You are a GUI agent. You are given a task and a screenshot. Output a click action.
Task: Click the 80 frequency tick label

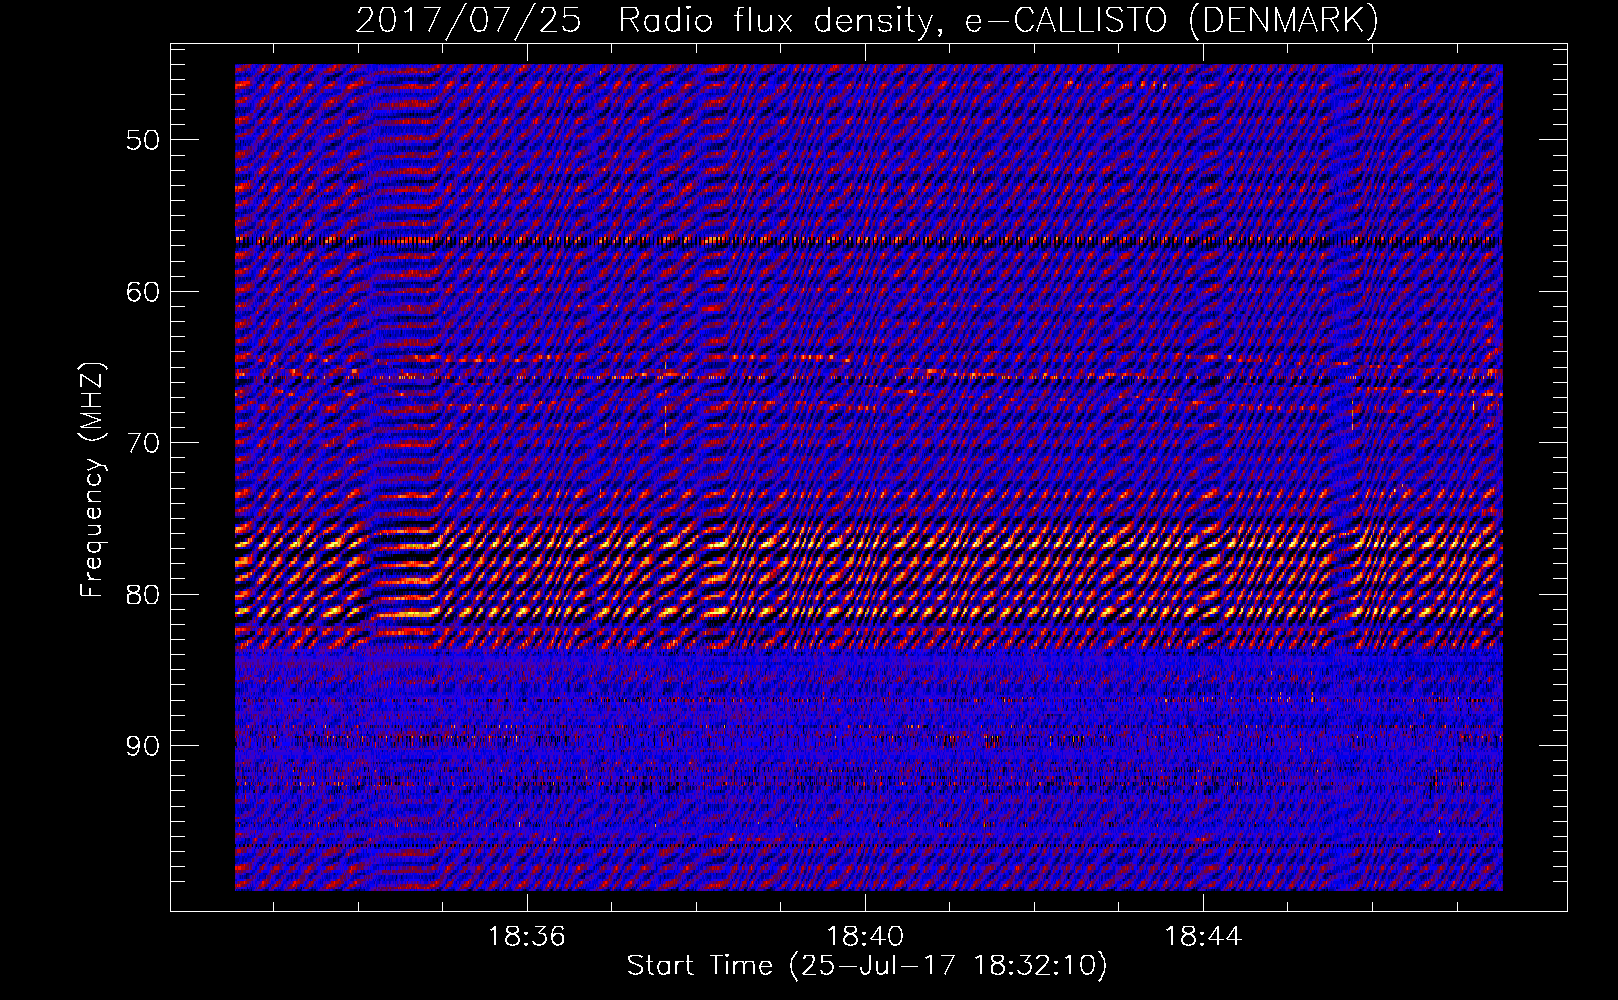click(x=142, y=594)
